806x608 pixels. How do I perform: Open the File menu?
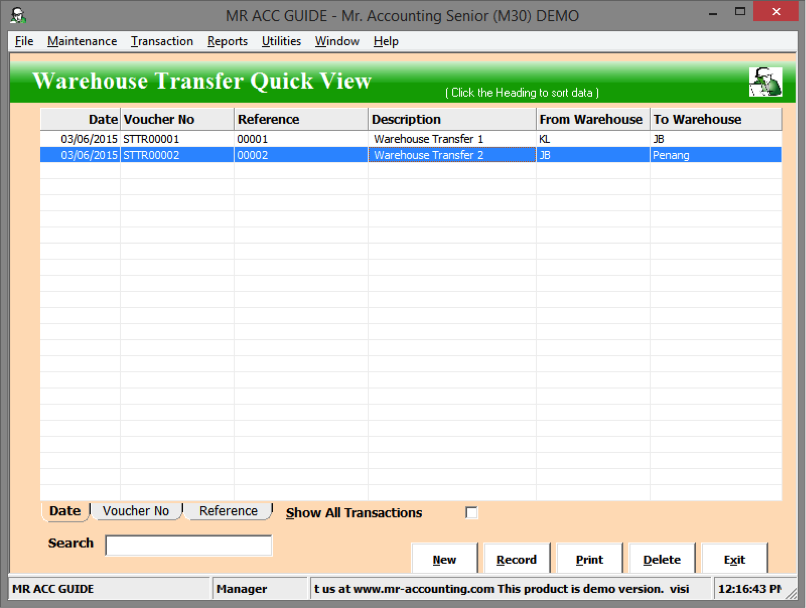point(24,41)
